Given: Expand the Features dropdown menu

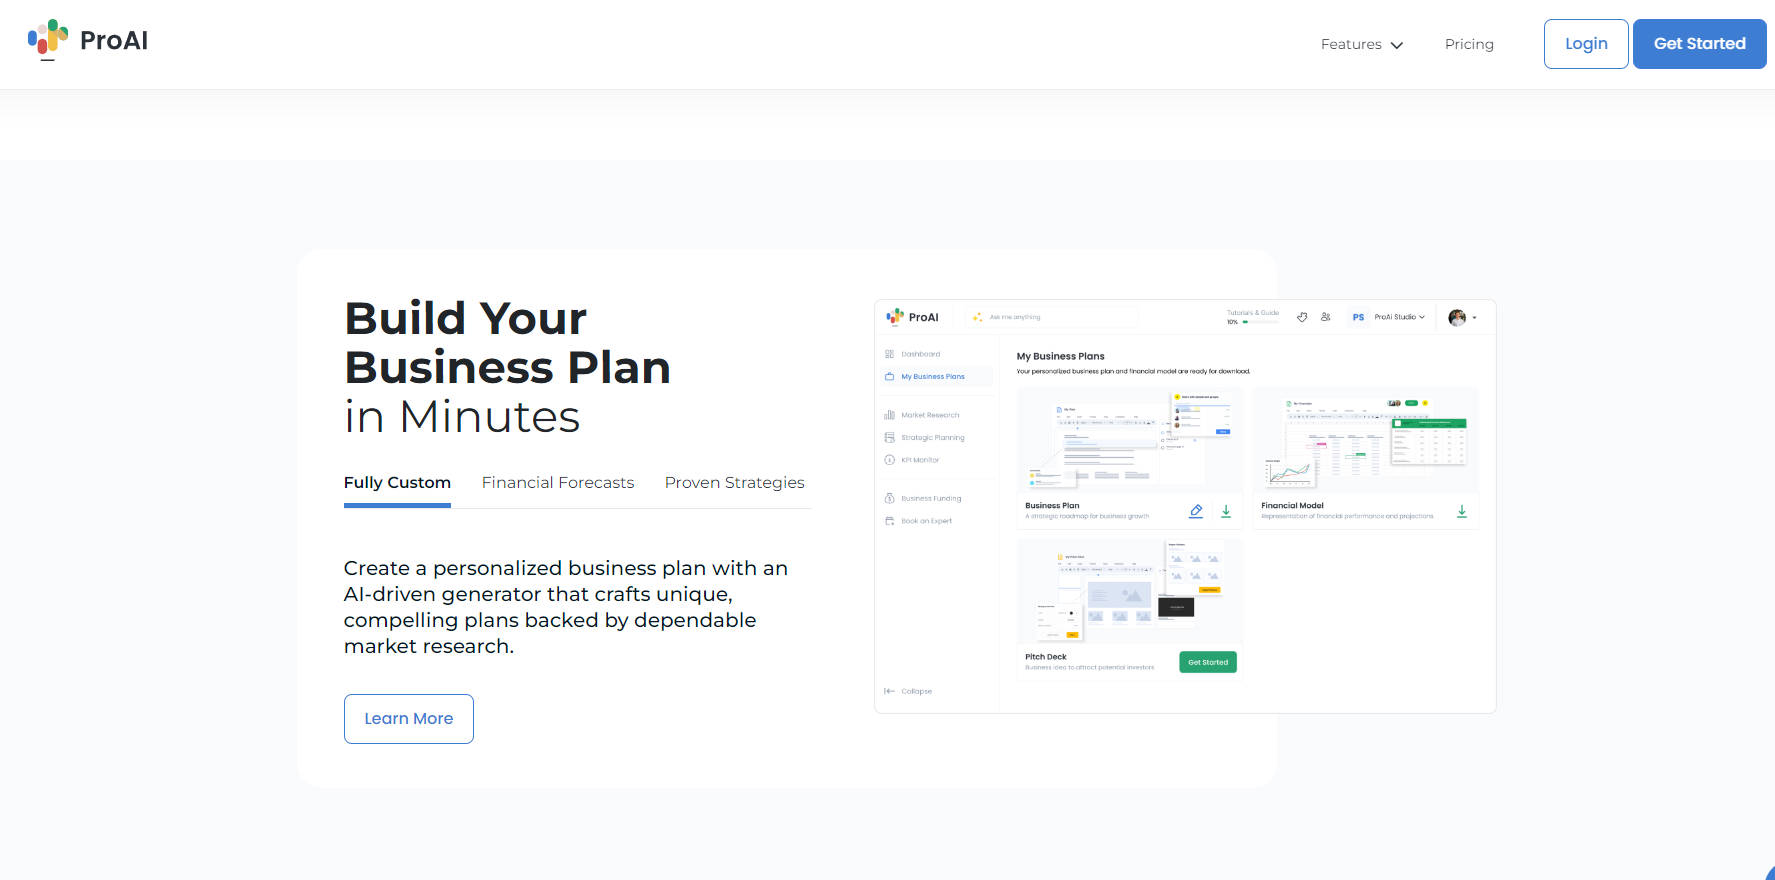Looking at the screenshot, I should [1361, 44].
